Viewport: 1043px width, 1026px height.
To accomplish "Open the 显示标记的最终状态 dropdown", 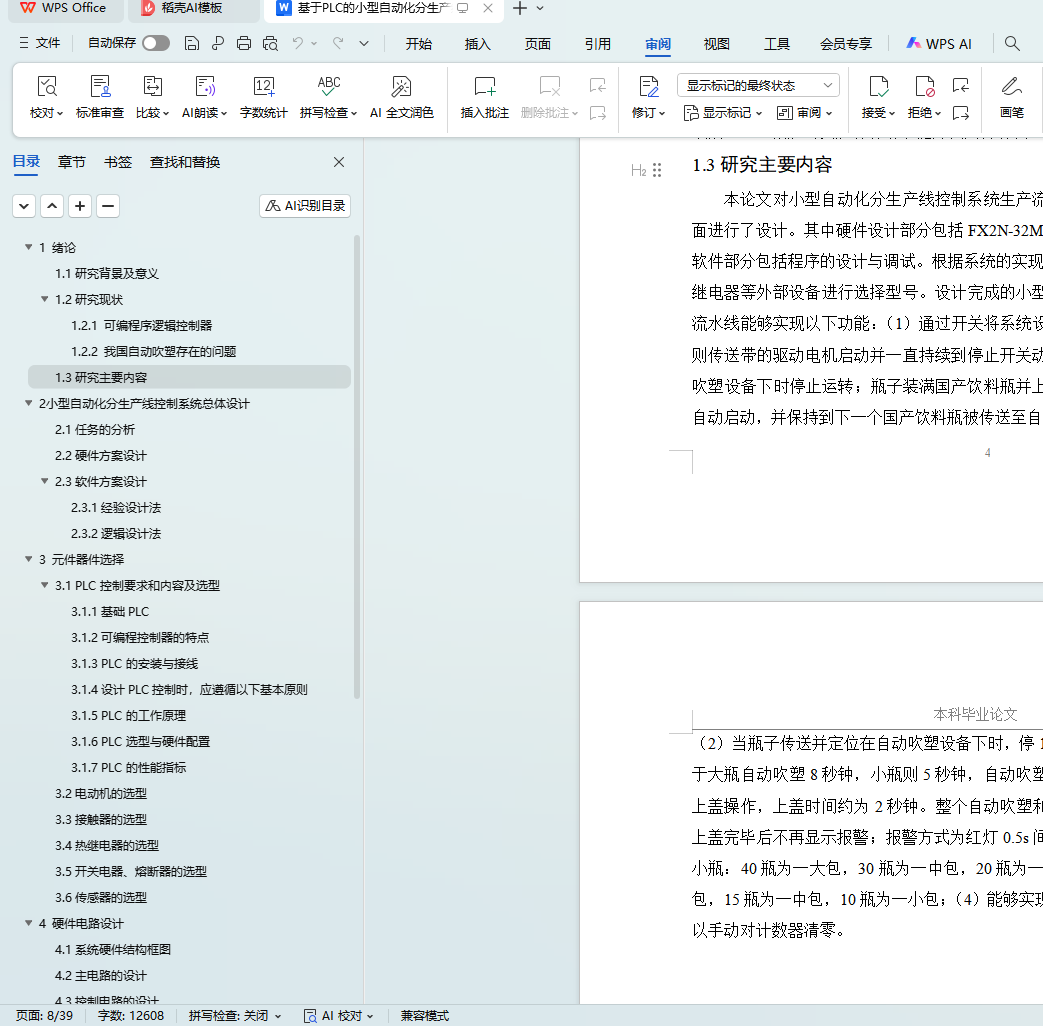I will [x=757, y=85].
